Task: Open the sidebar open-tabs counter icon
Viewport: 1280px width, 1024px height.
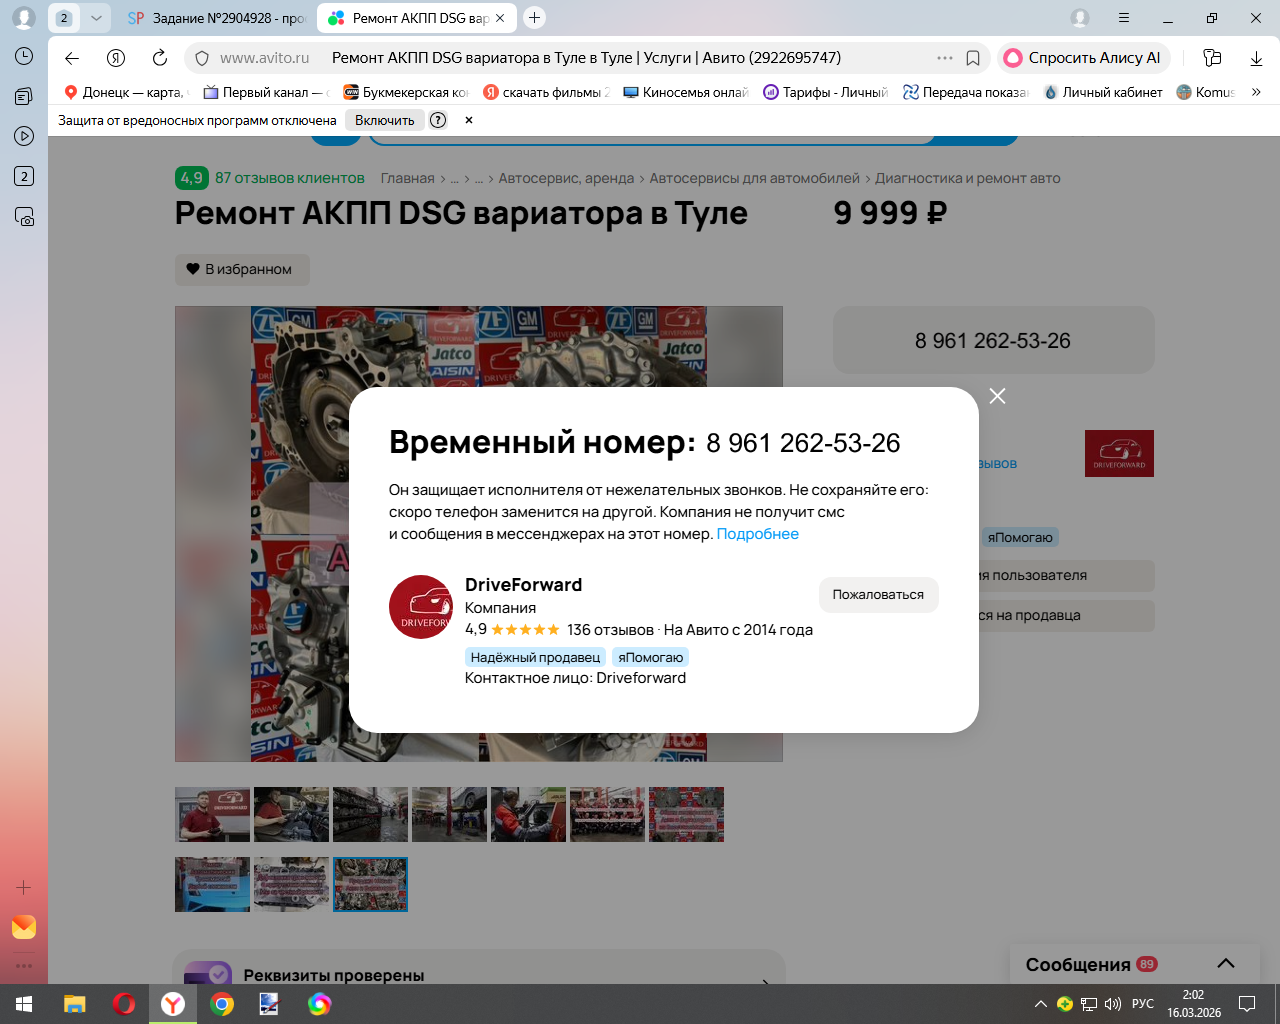Action: click(24, 176)
